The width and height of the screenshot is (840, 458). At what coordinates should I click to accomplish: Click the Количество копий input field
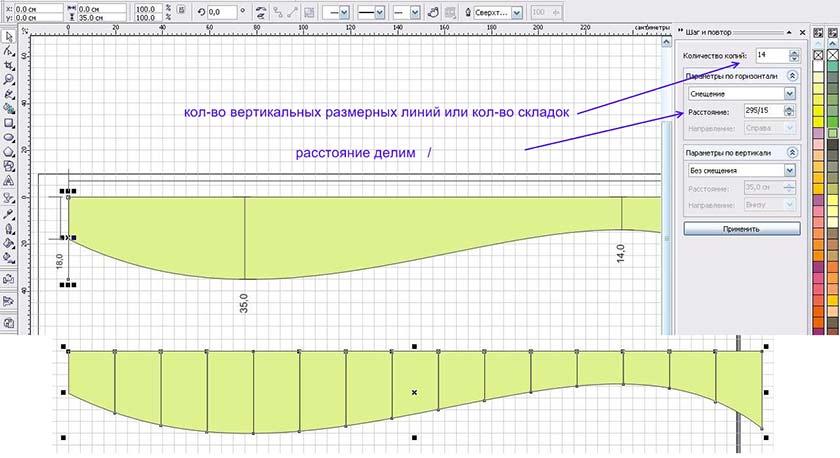point(770,56)
